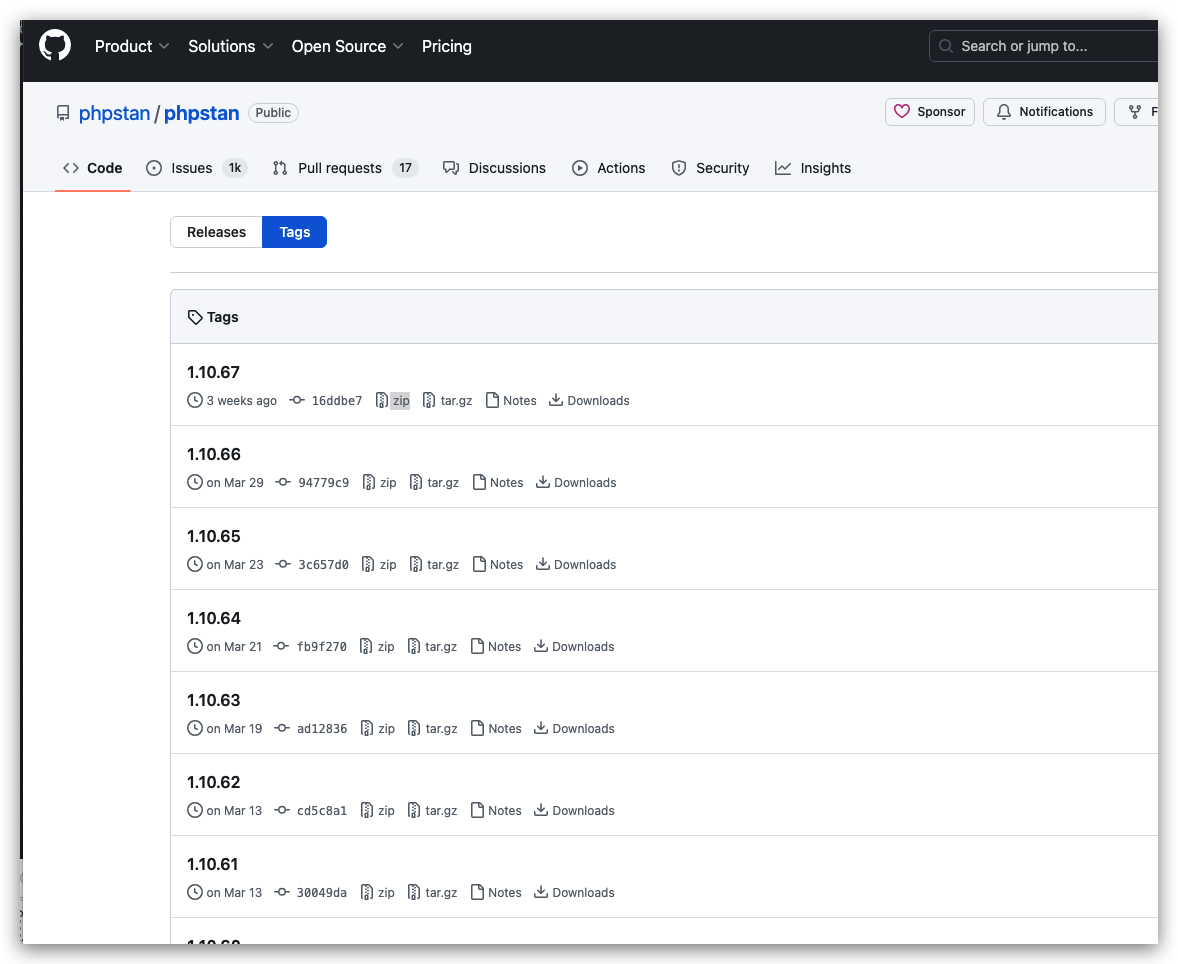This screenshot has height=964, width=1178.
Task: Click the Fork icon button
Action: [1137, 112]
